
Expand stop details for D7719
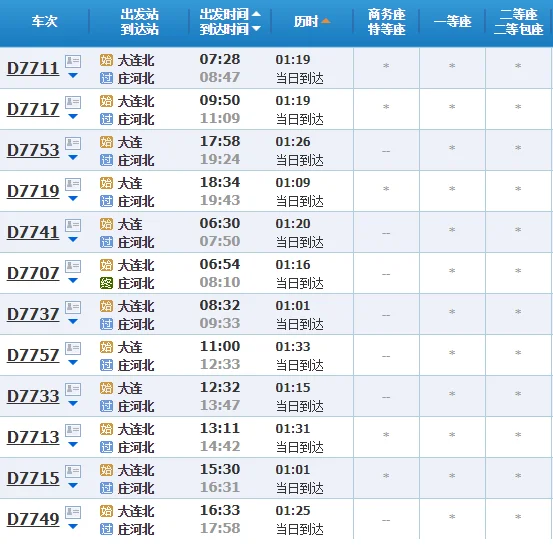click(73, 198)
